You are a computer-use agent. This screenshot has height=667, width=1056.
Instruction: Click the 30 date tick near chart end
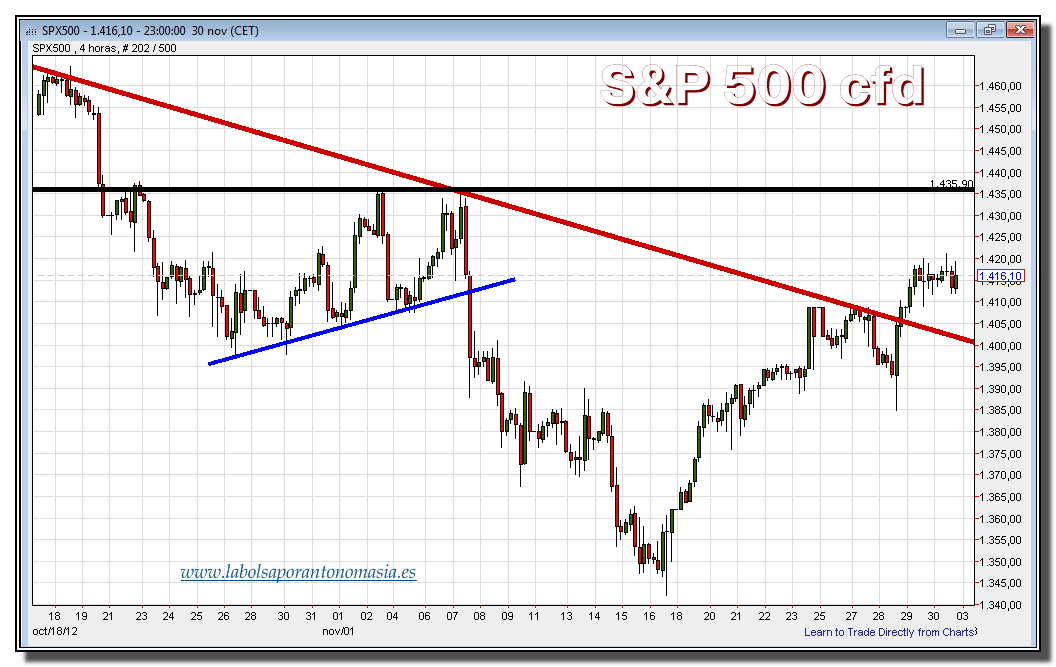(x=933, y=616)
